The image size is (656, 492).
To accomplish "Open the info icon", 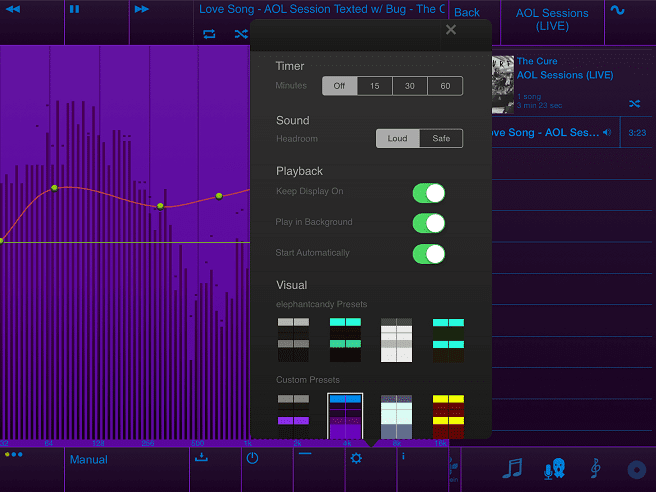I will point(403,456).
